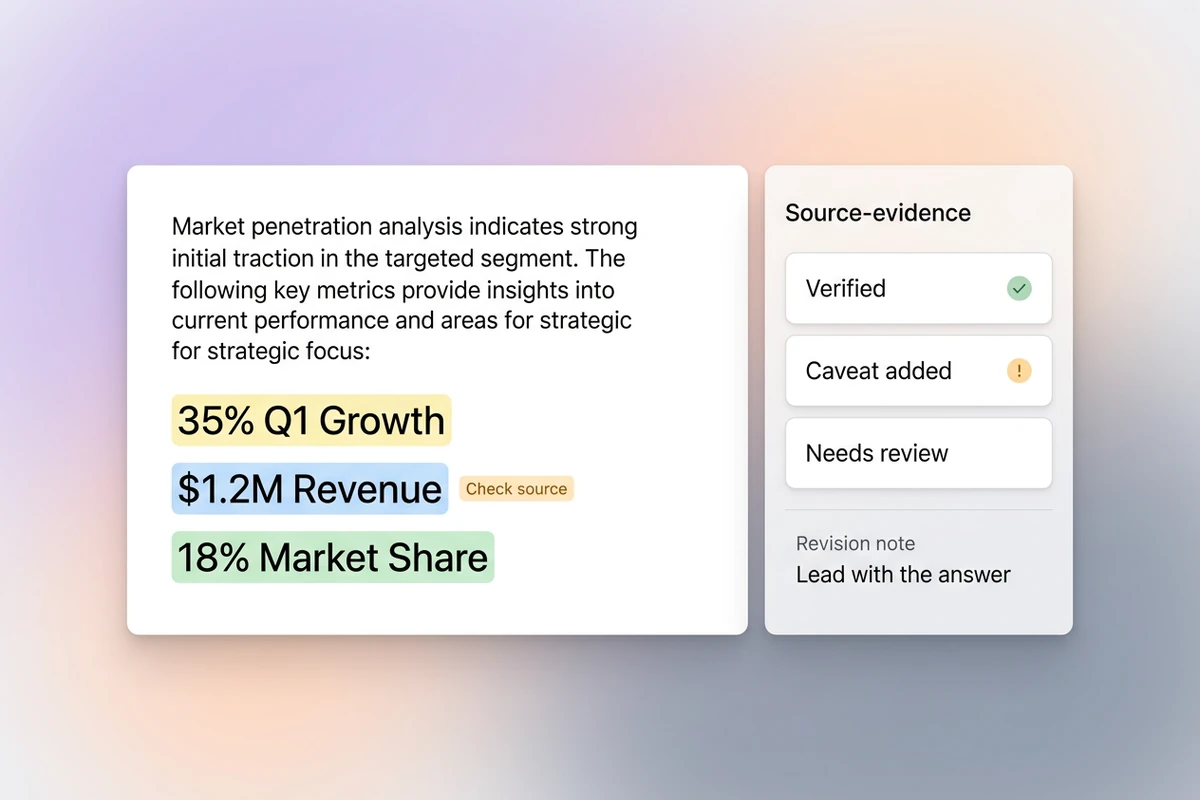This screenshot has width=1200, height=800.
Task: Click the Lead with the answer note
Action: [x=903, y=575]
